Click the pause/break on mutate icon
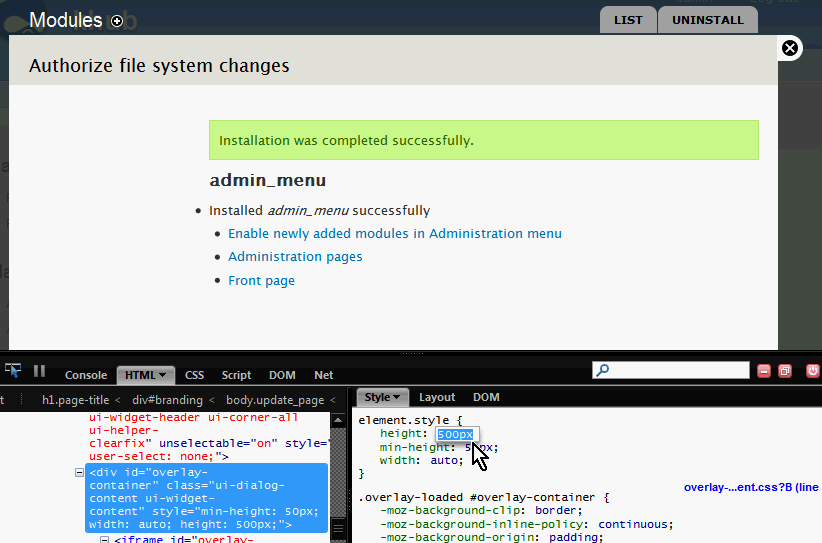Viewport: 822px width, 543px height. (x=40, y=371)
